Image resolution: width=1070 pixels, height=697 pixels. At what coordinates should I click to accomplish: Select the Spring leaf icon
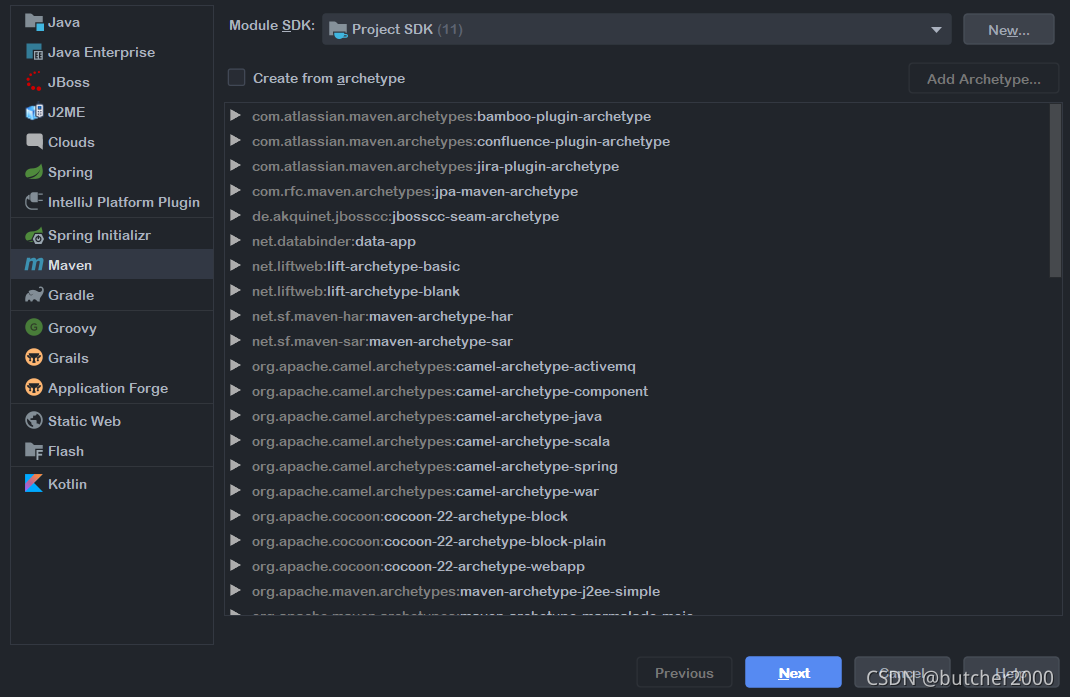34,172
